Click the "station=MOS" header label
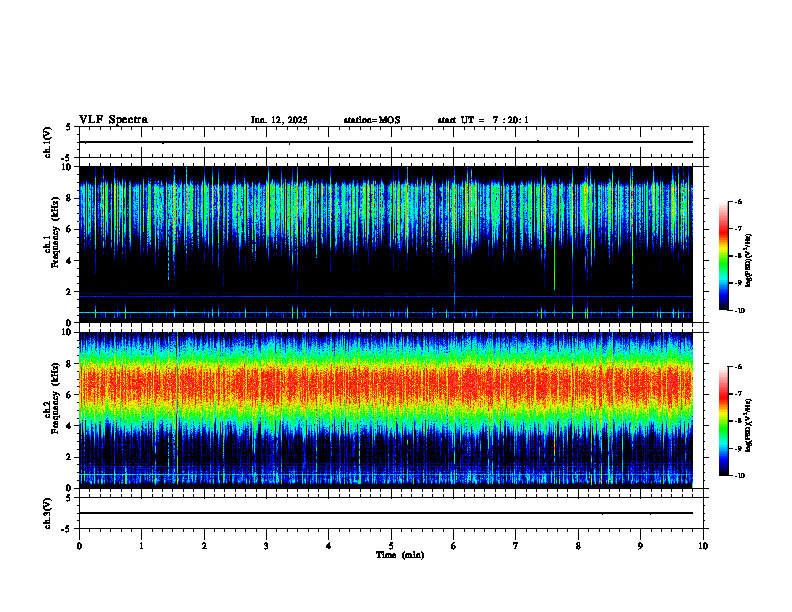 click(372, 120)
